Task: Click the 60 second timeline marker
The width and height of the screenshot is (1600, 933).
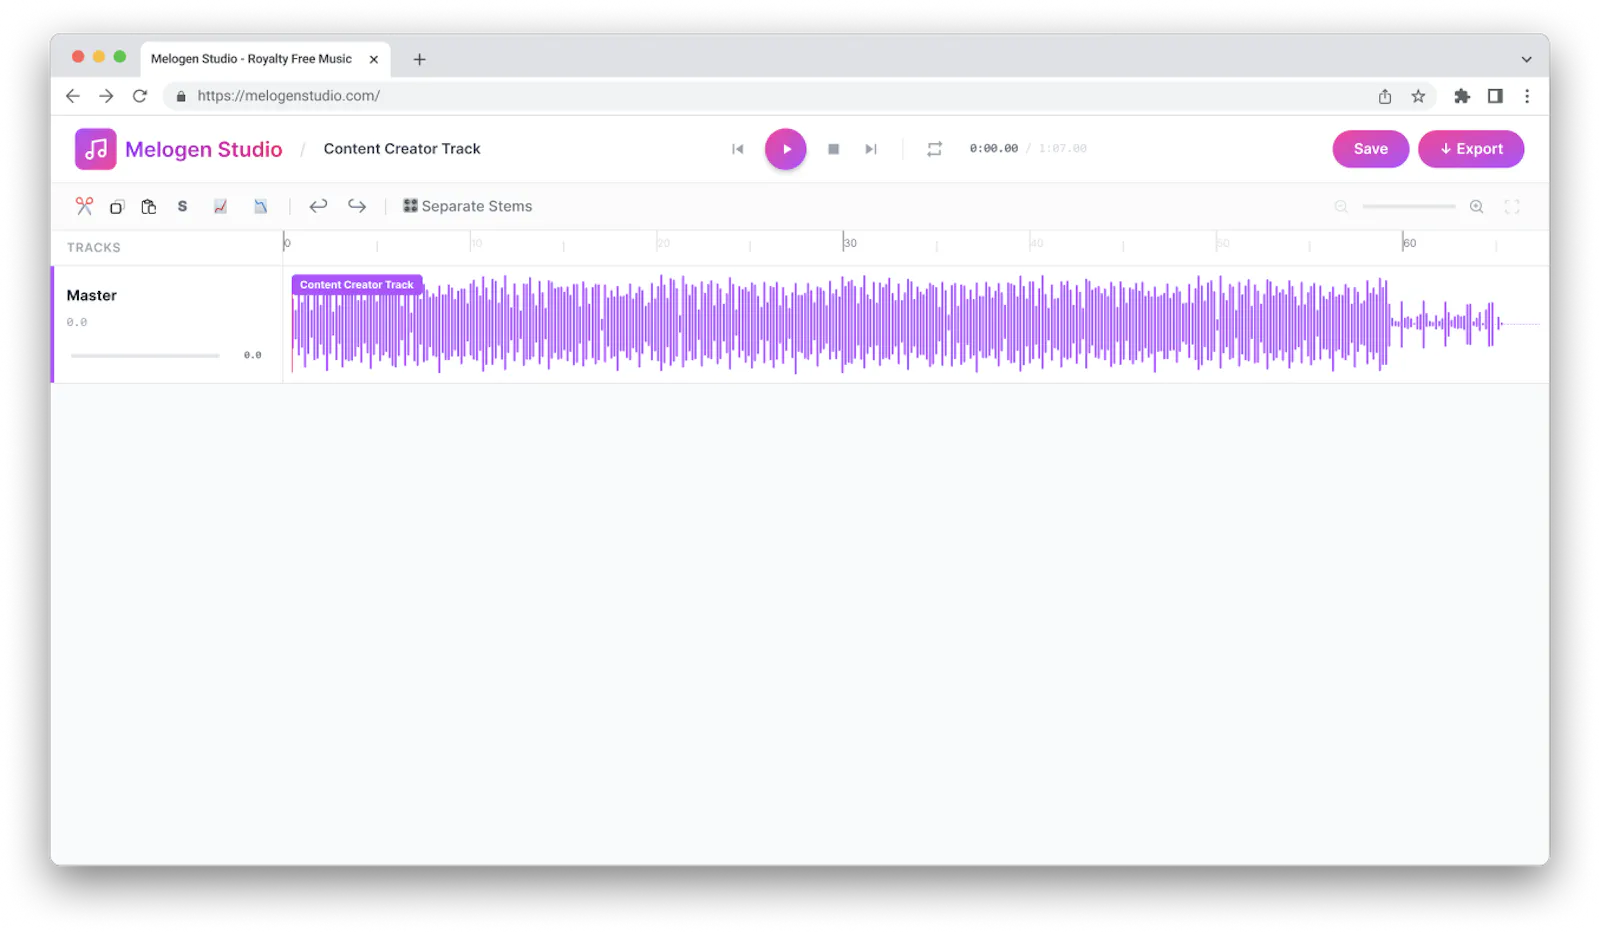Action: click(x=1408, y=243)
